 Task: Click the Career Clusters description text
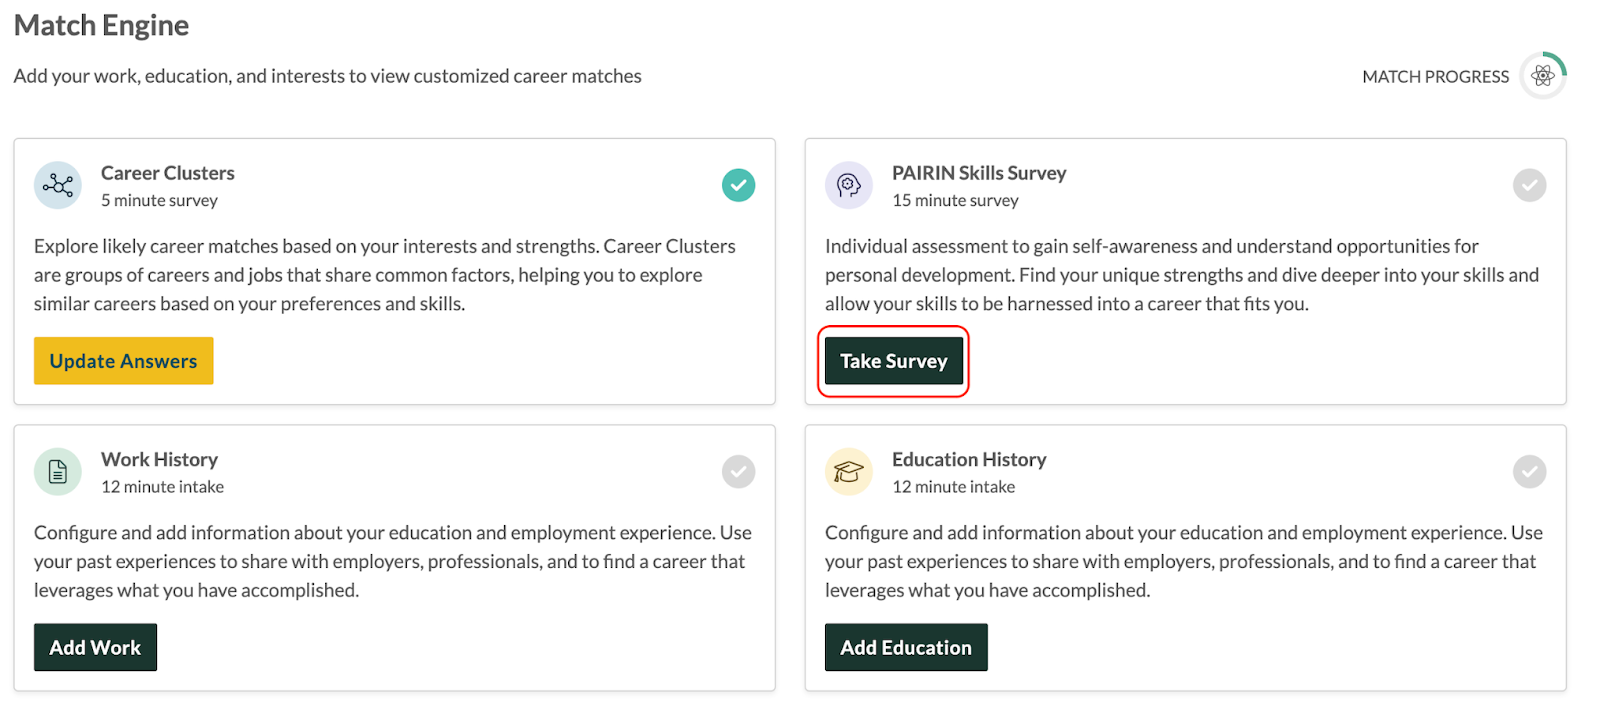[385, 275]
